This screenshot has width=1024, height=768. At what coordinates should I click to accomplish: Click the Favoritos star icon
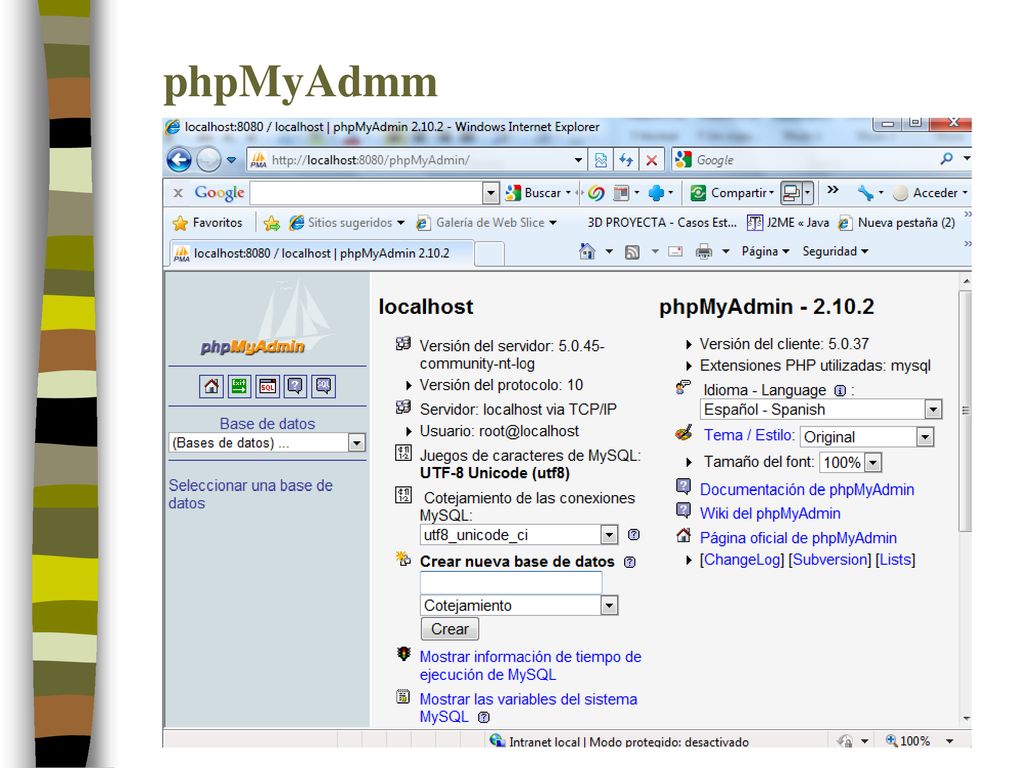pos(180,223)
